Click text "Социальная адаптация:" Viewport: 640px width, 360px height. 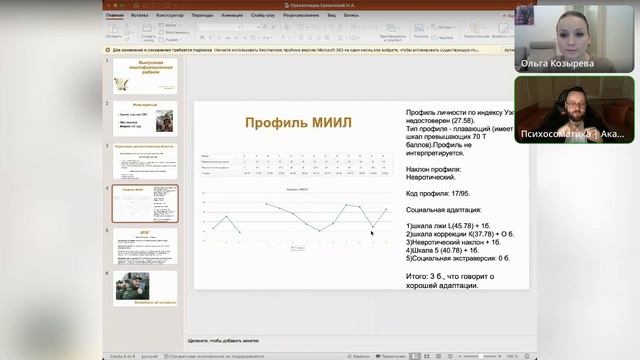click(444, 210)
